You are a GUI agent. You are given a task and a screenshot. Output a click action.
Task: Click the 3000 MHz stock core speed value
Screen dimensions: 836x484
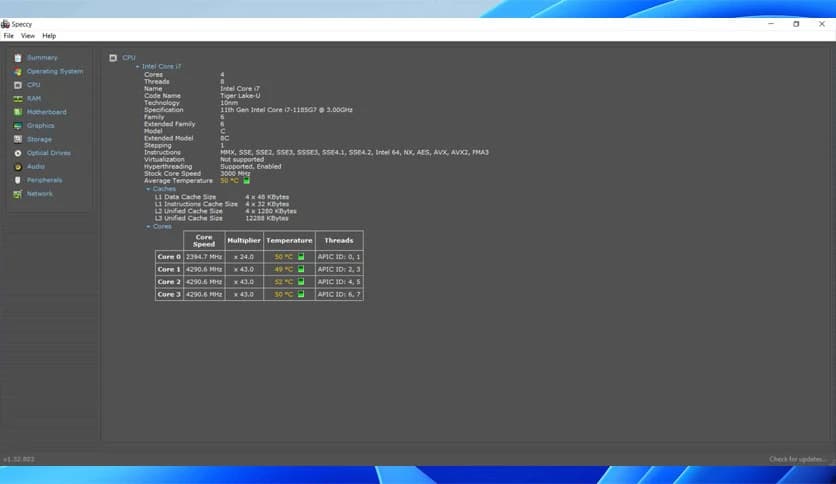tap(235, 174)
